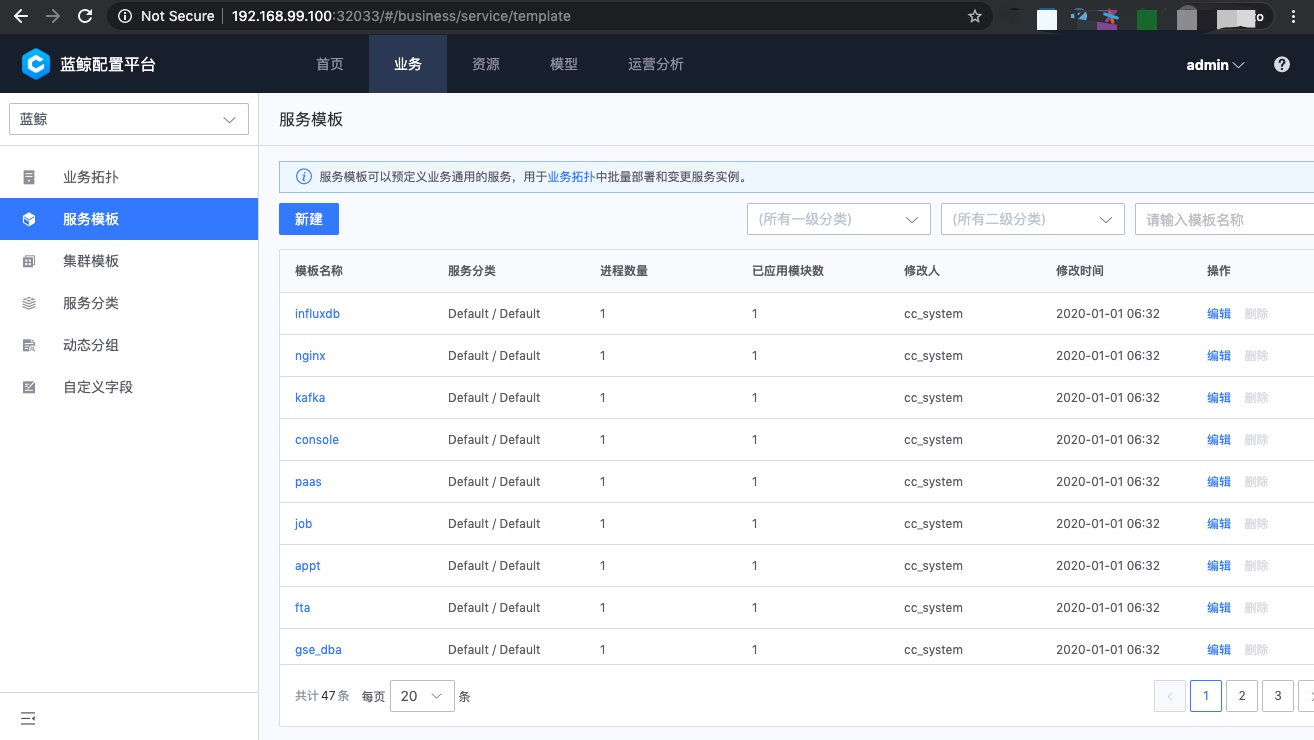1314x740 pixels.
Task: Open the help question mark icon
Action: click(x=1282, y=65)
